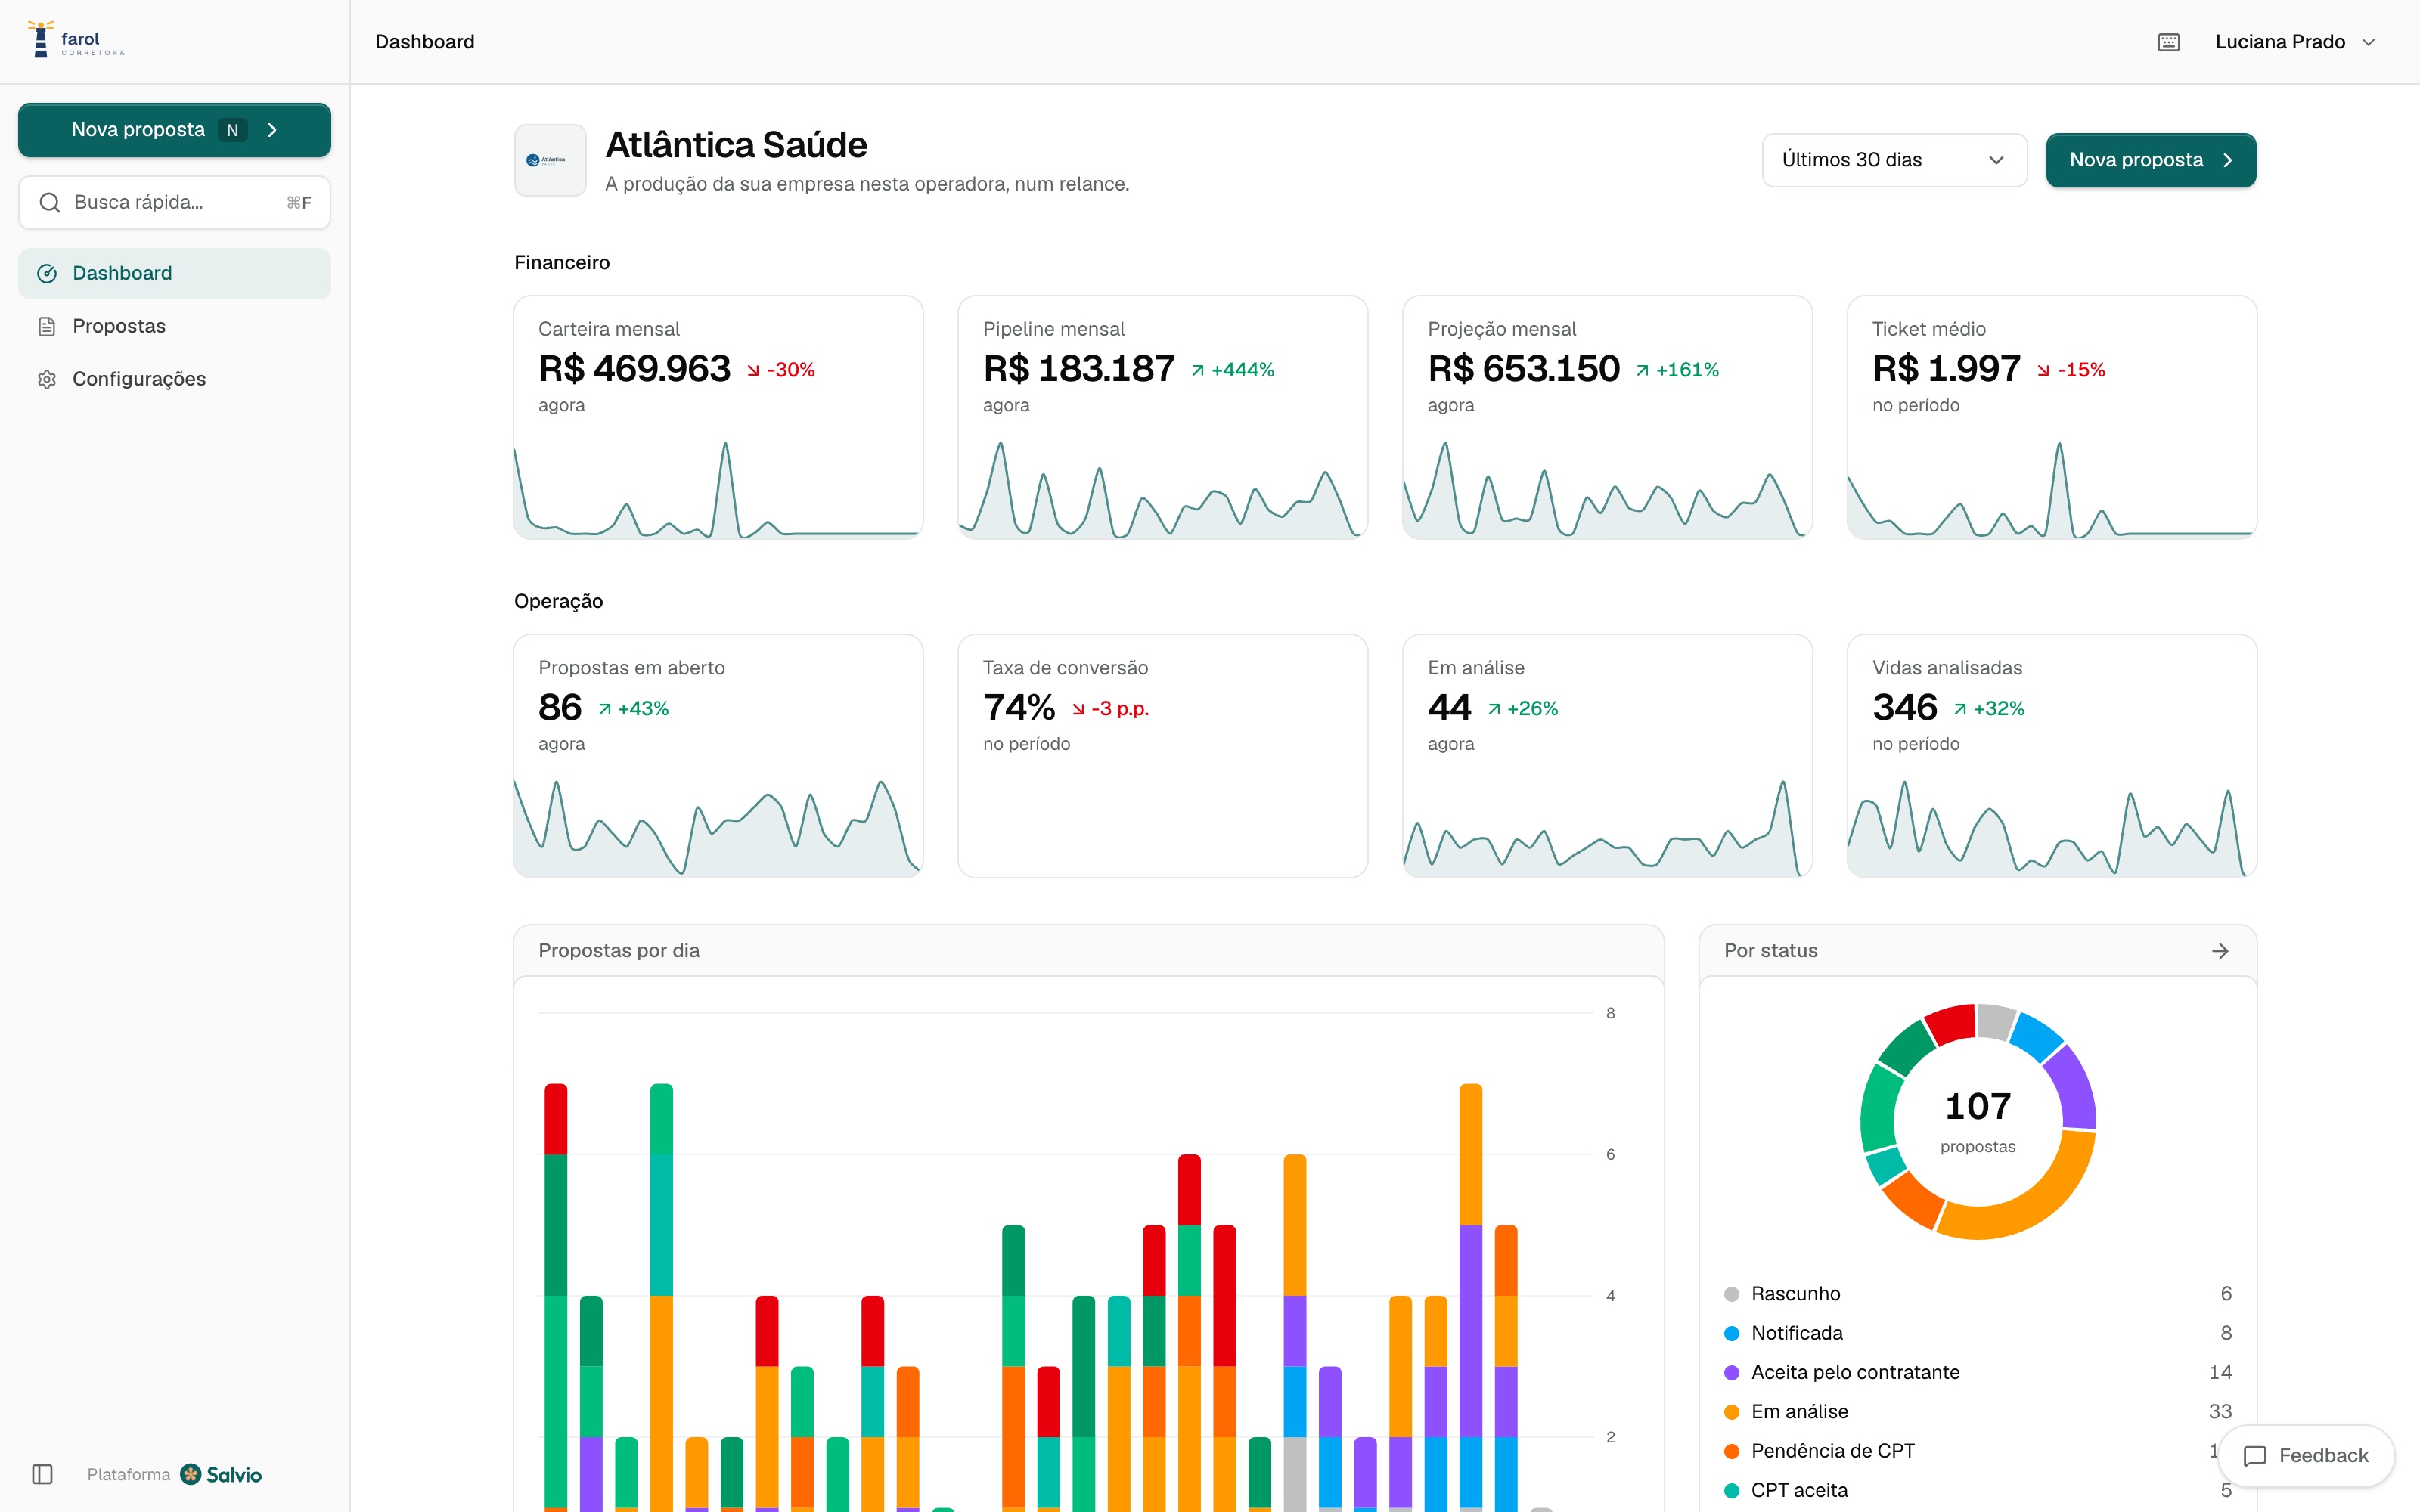Click the sidebar collapse panel icon
The image size is (2420, 1512).
click(x=42, y=1474)
